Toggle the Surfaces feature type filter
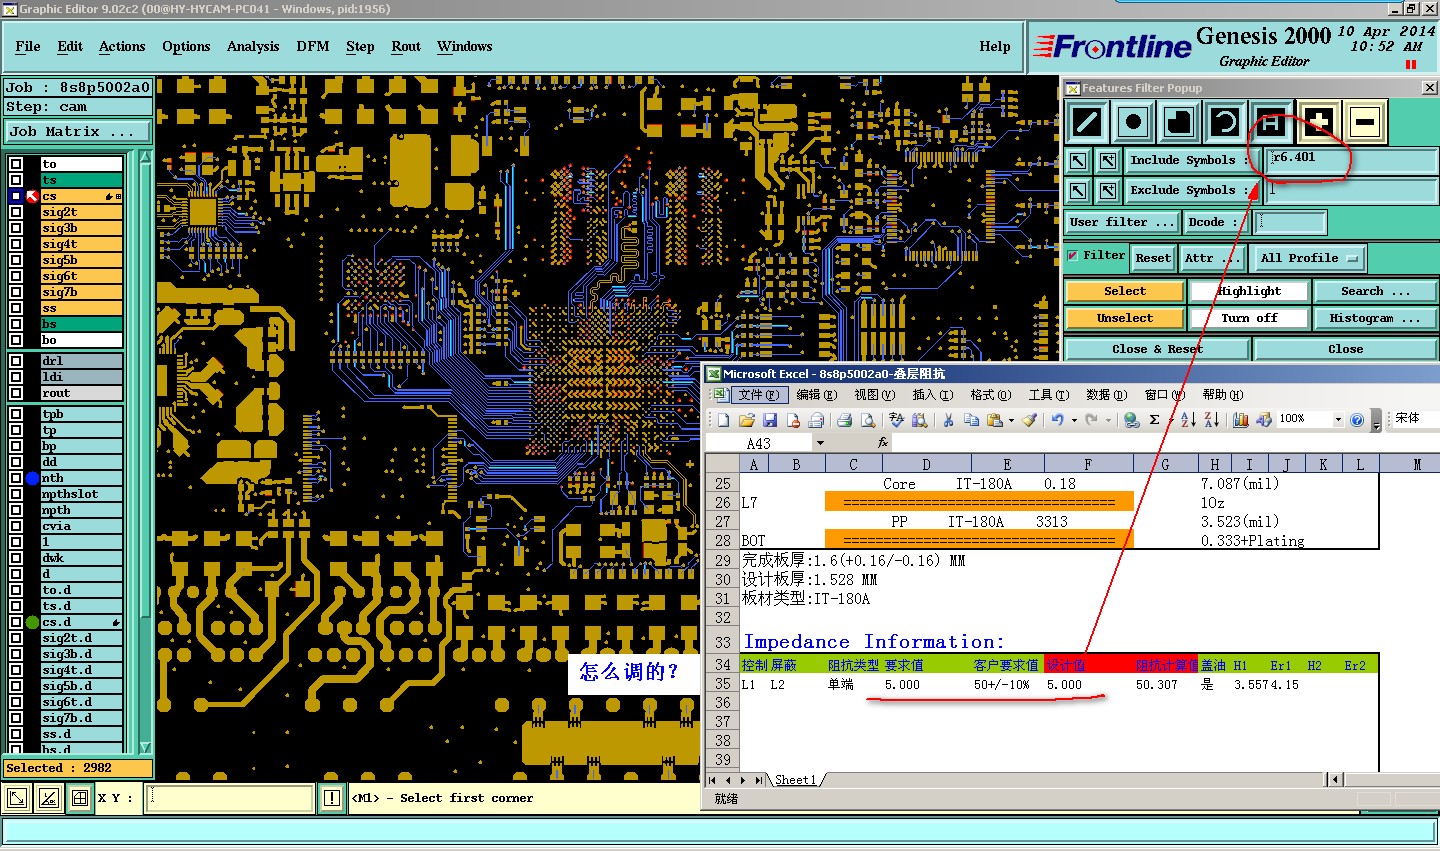Image resolution: width=1440 pixels, height=851 pixels. 1179,123
